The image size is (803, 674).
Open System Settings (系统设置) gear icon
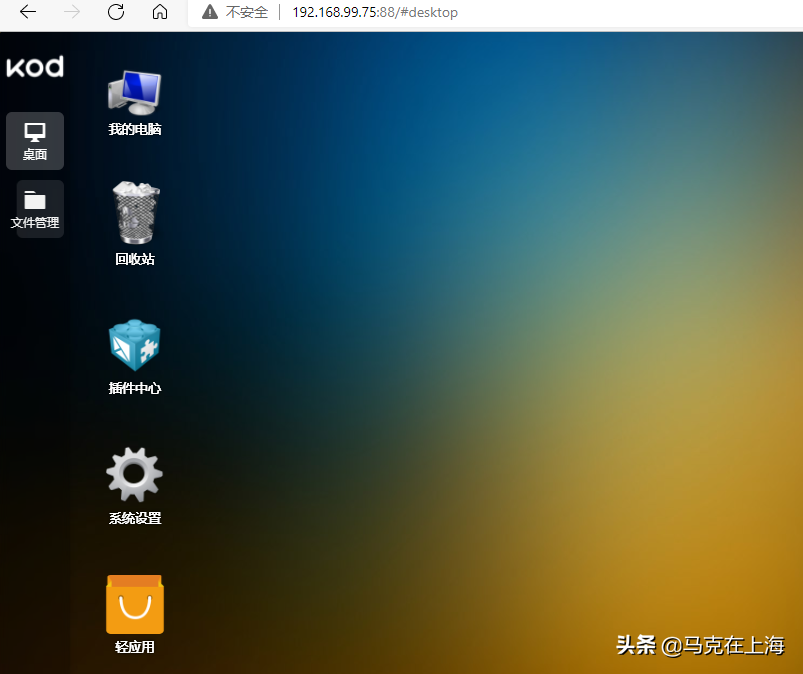pos(134,474)
